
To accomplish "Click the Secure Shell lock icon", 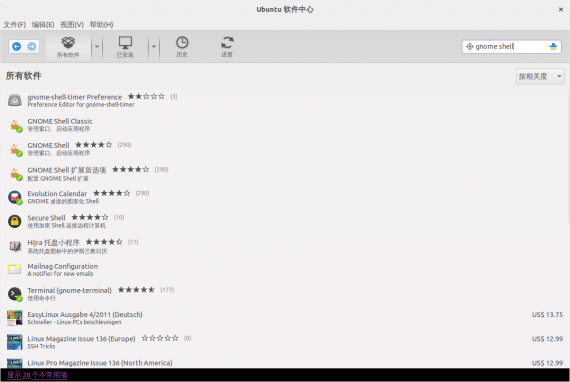I will click(15, 221).
